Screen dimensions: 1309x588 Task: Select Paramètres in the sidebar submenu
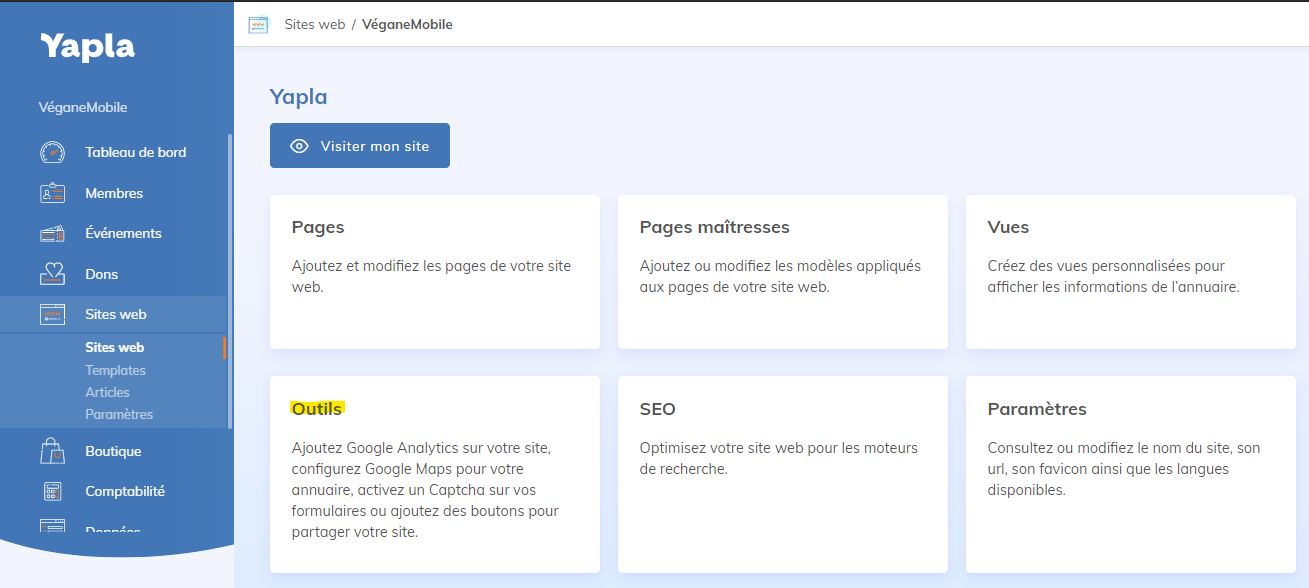(119, 414)
